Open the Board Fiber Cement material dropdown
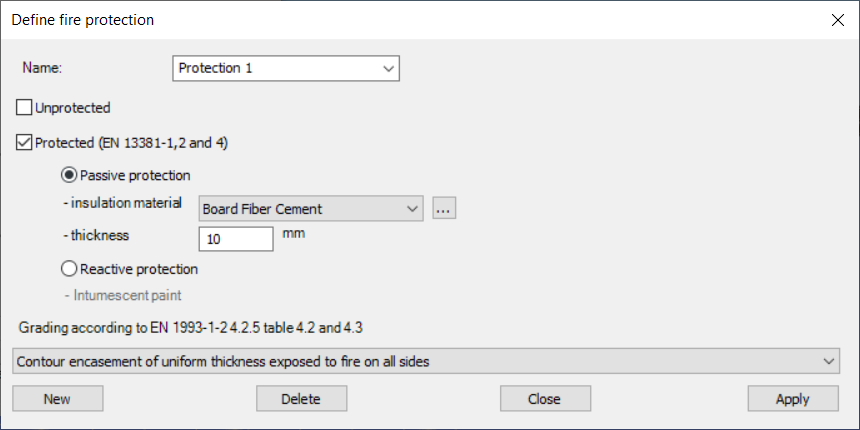Screen dimensions: 860x430 [x=311, y=209]
